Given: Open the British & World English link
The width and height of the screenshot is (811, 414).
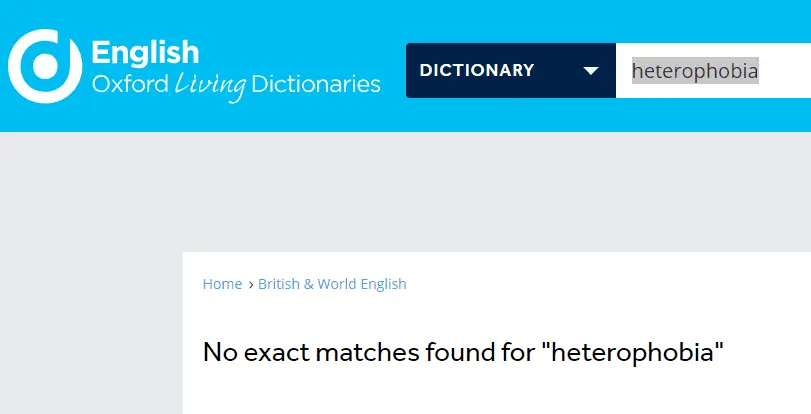Looking at the screenshot, I should 332,284.
